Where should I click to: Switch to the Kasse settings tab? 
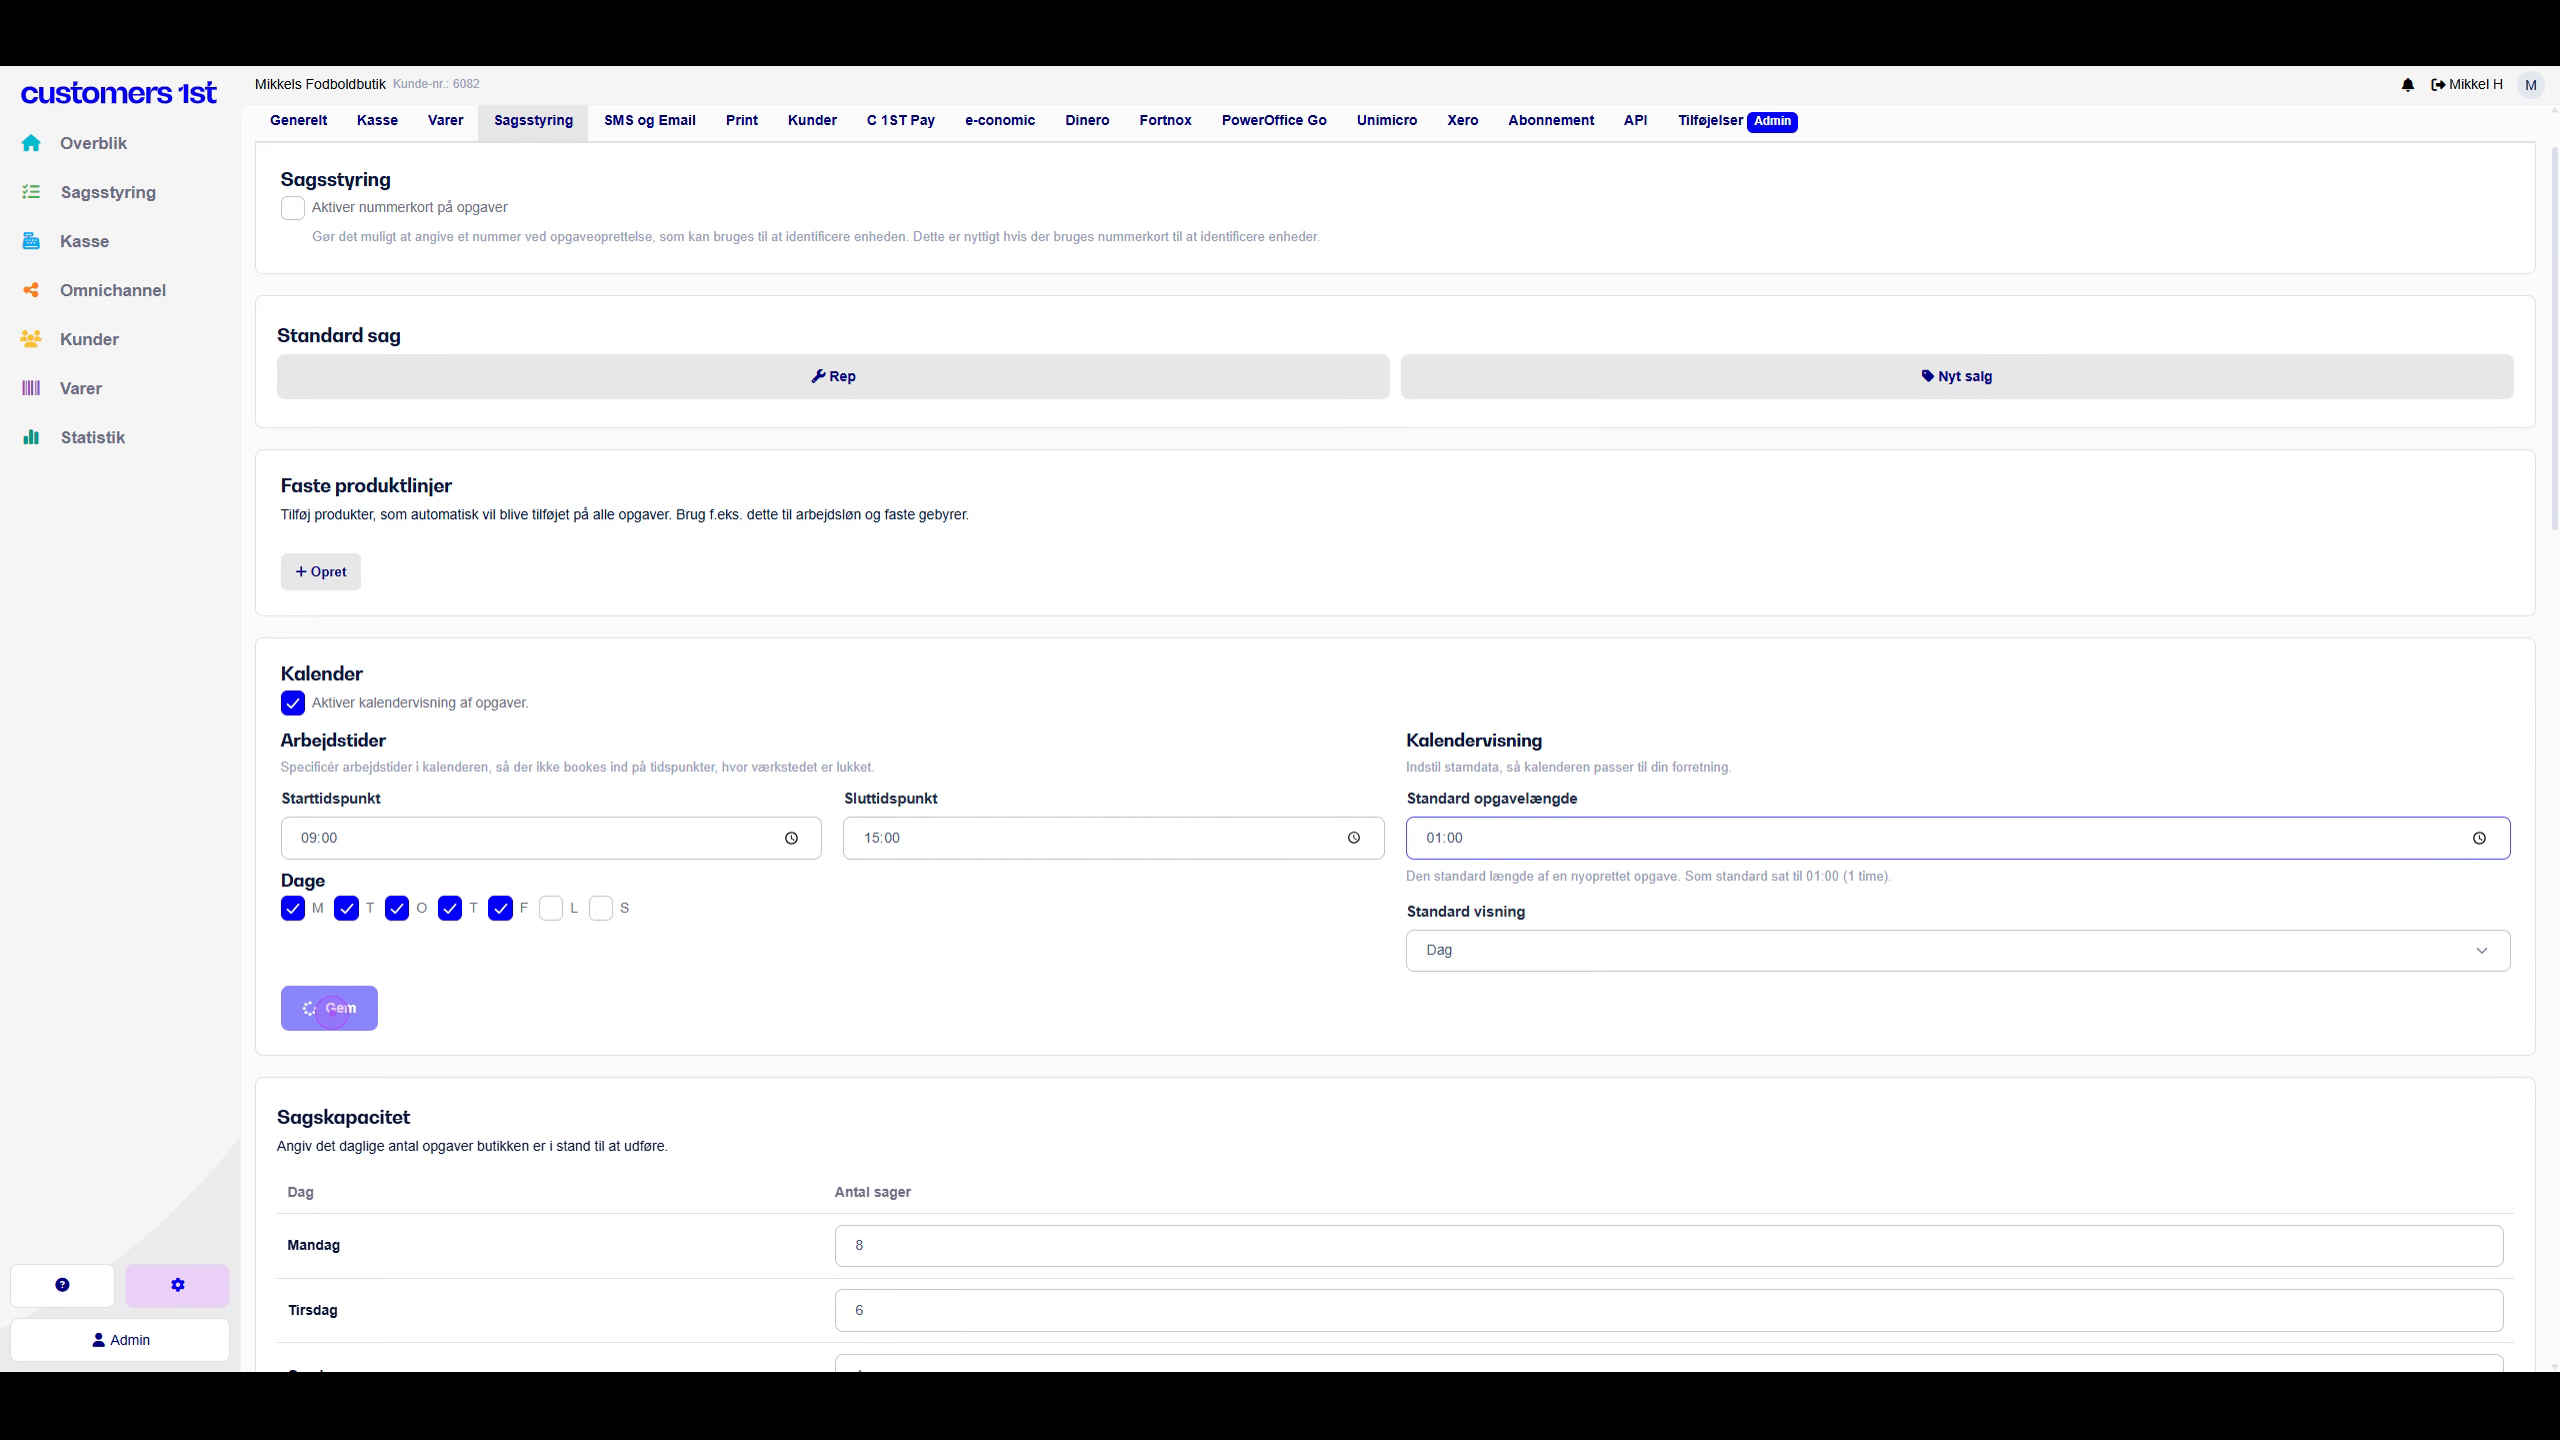click(377, 121)
